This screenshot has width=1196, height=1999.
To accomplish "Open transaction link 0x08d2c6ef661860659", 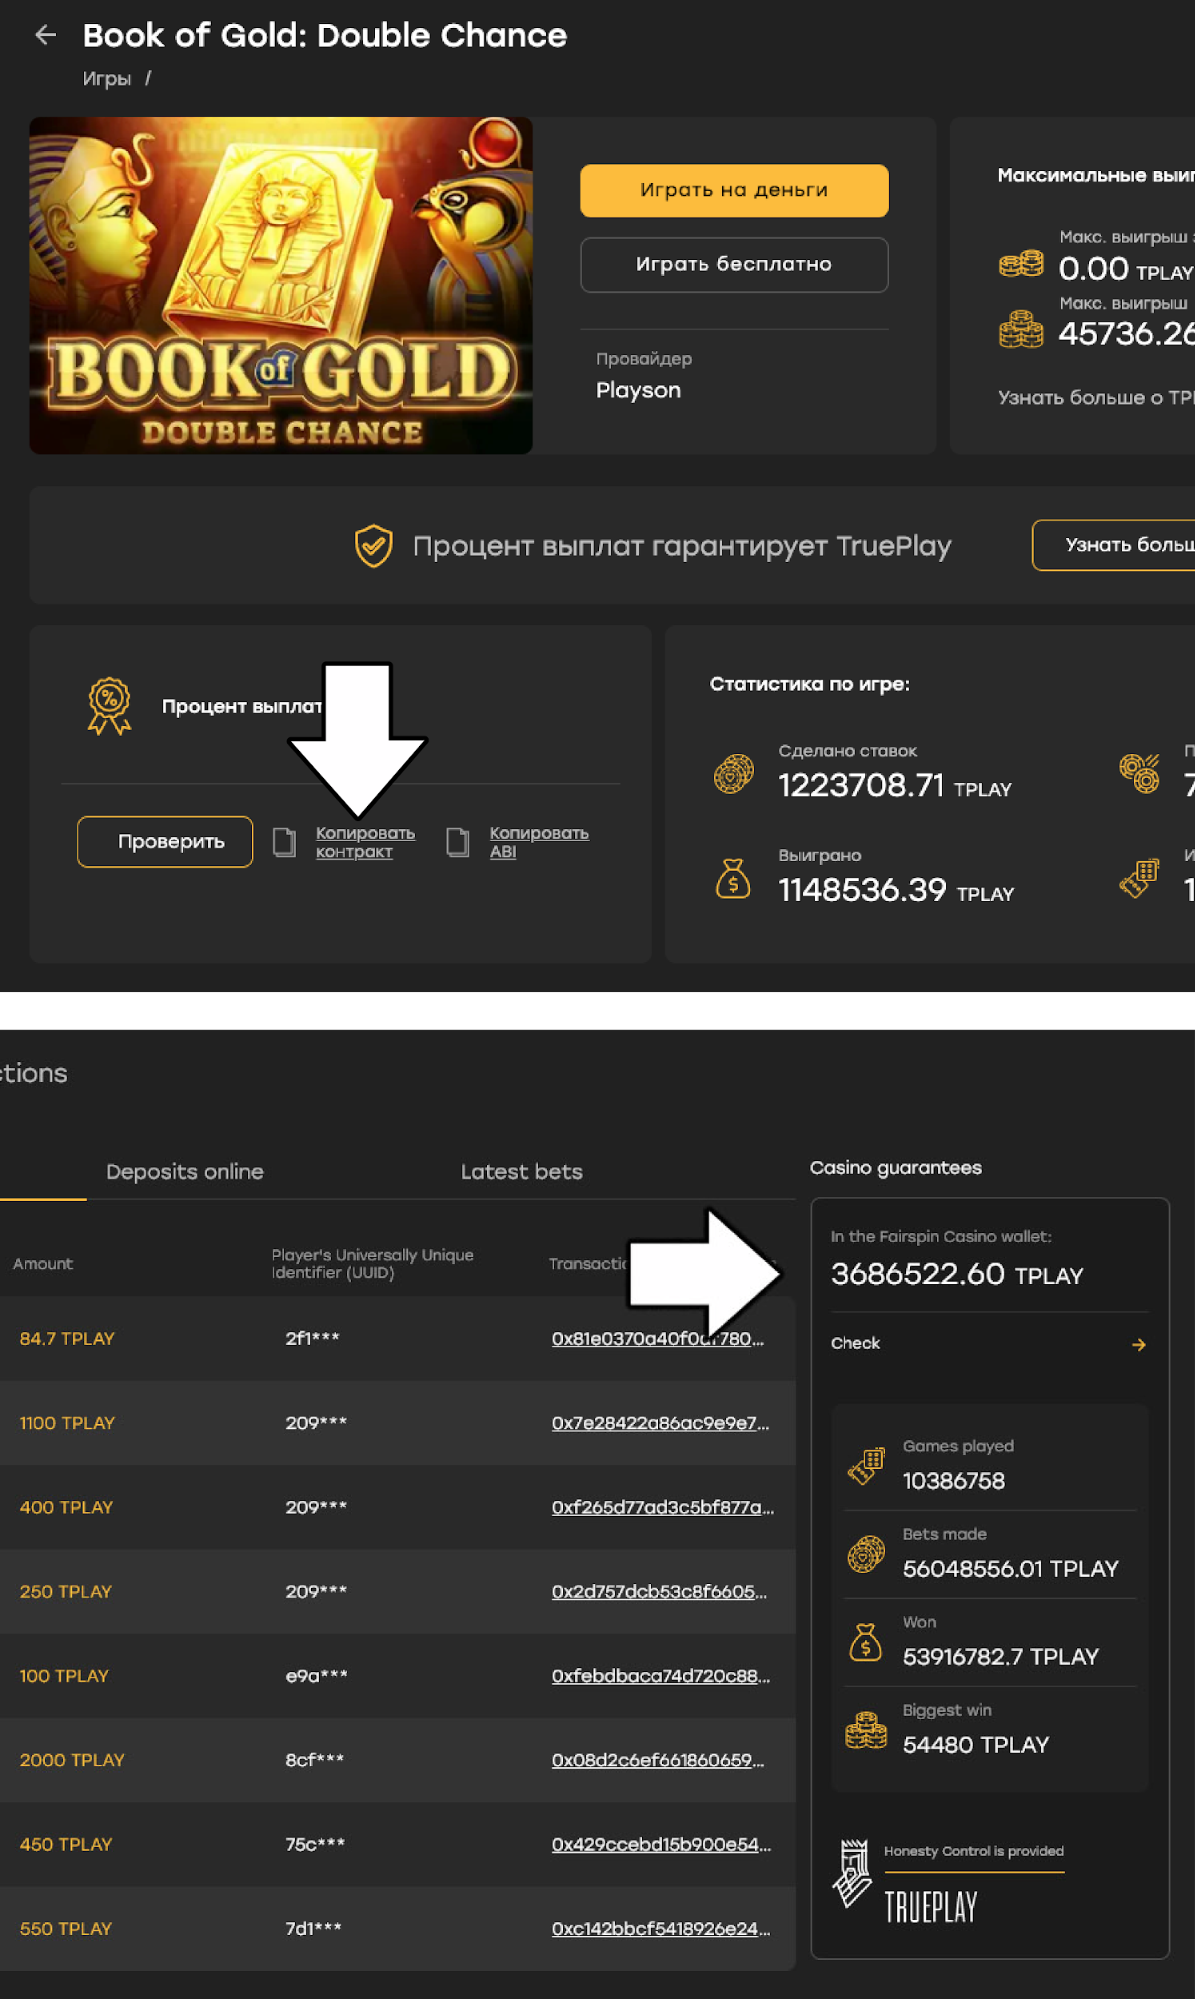I will pos(658,1760).
